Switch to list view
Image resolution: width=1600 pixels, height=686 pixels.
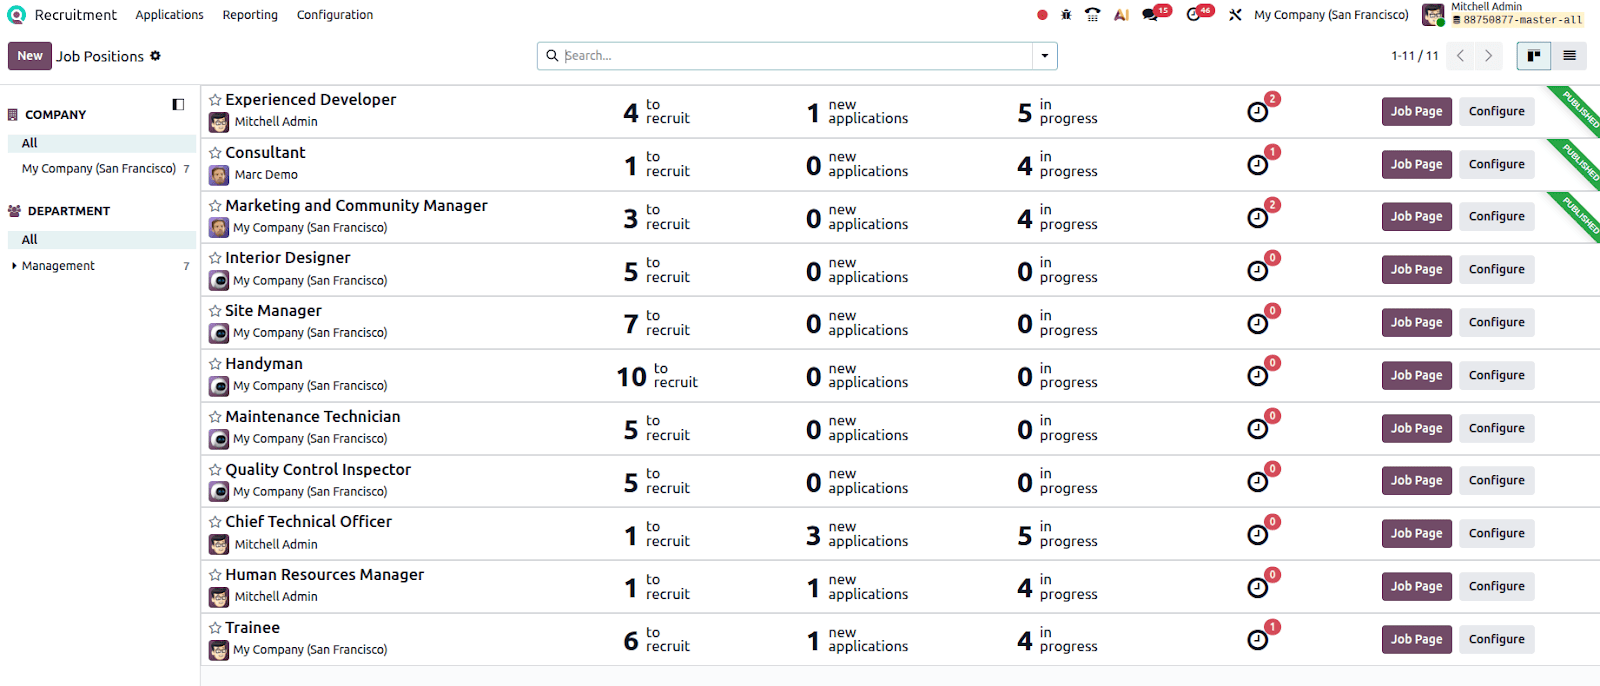pos(1569,56)
